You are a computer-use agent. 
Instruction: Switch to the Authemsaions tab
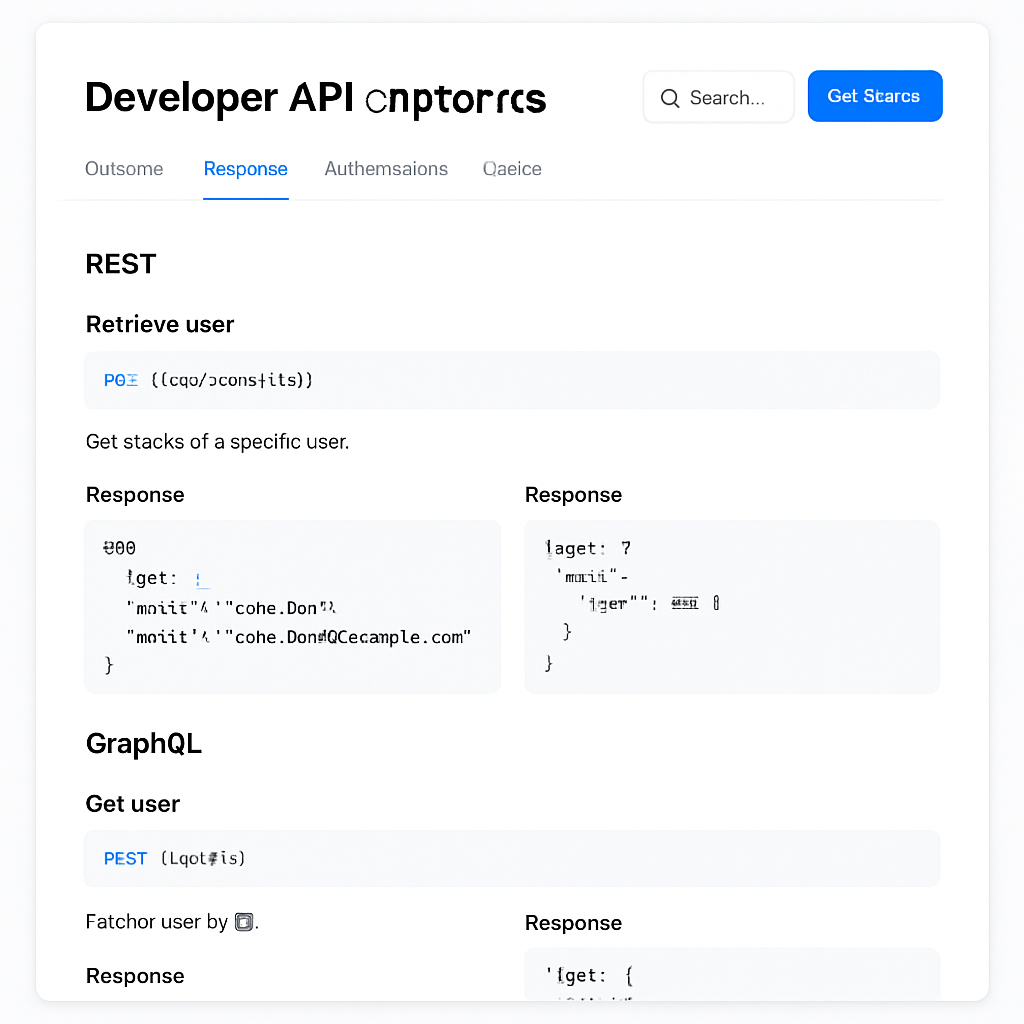click(386, 168)
